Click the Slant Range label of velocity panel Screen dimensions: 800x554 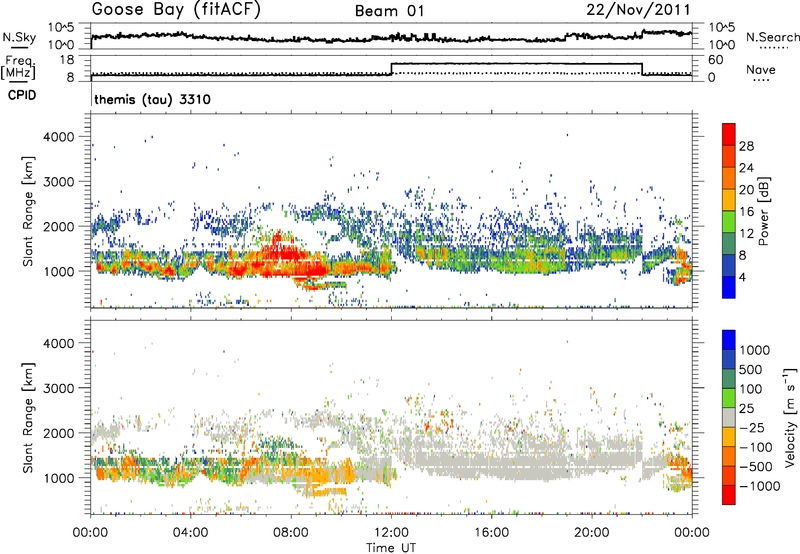click(x=28, y=417)
